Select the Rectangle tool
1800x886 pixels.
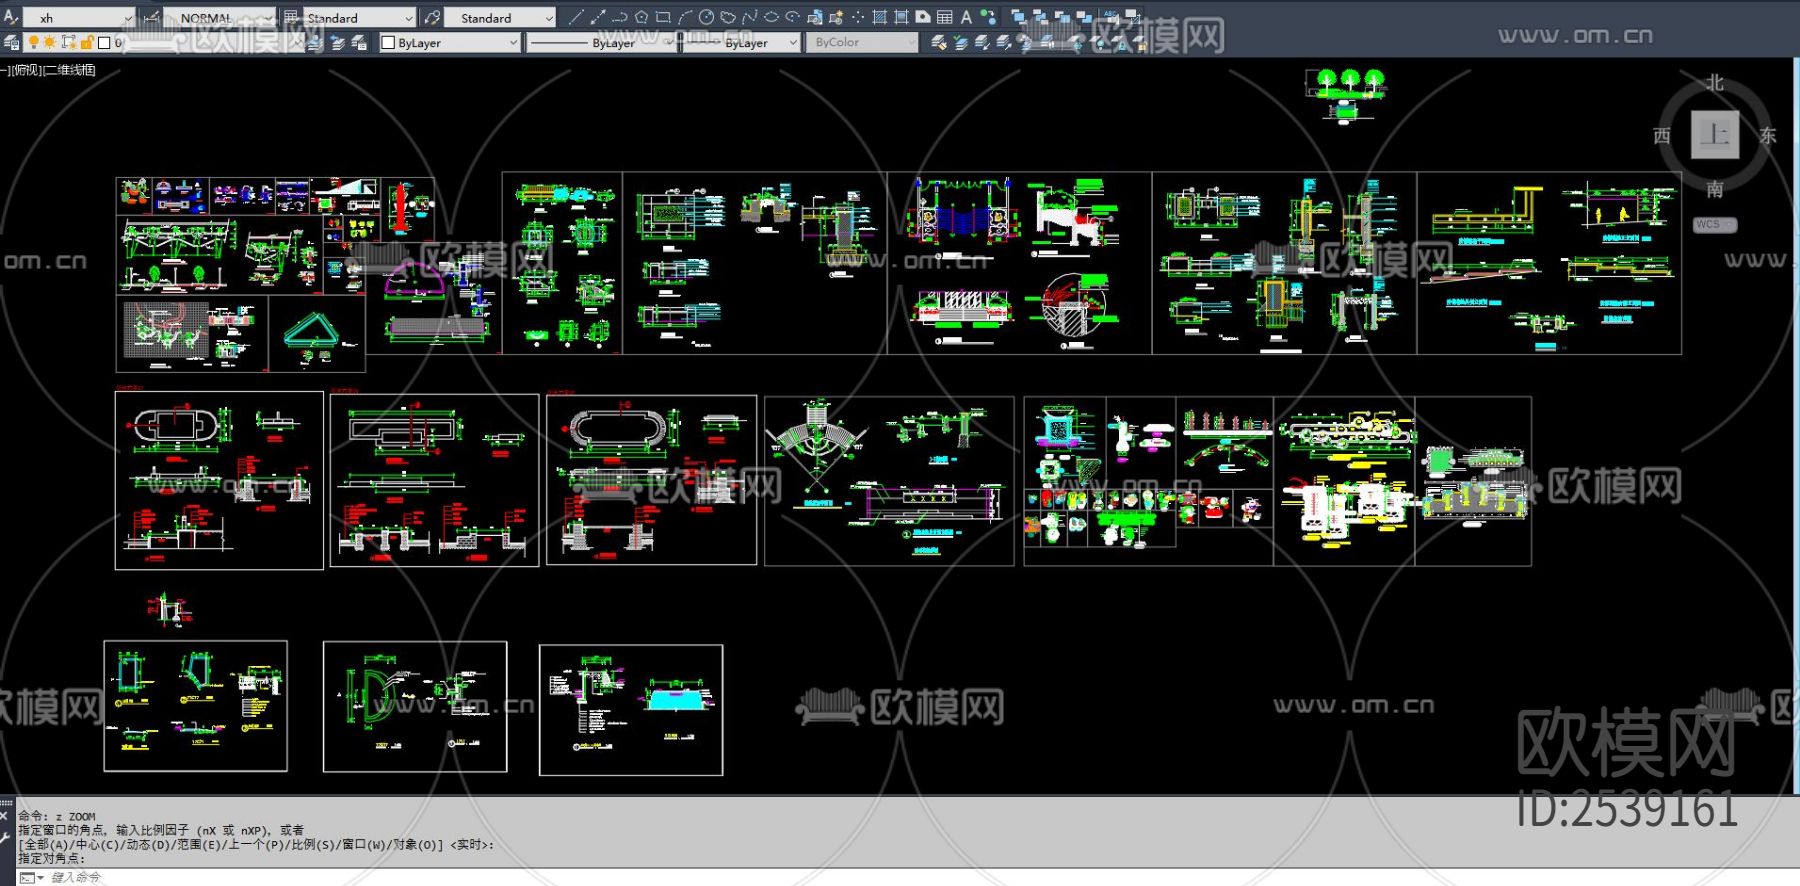tap(663, 17)
